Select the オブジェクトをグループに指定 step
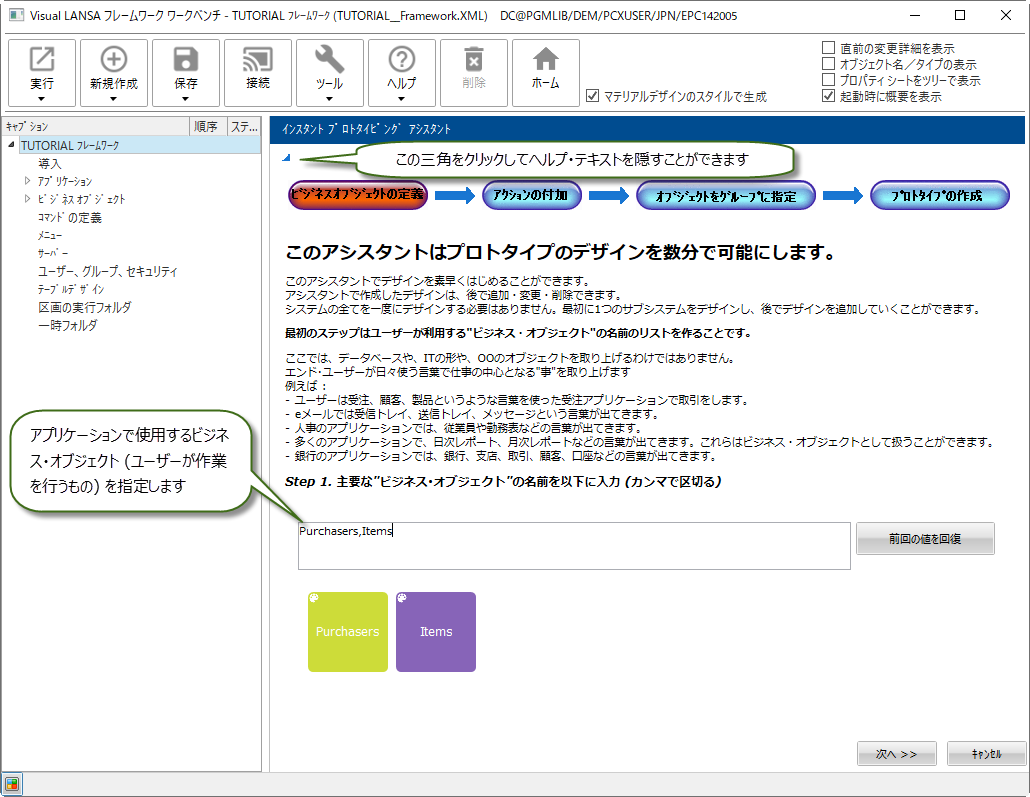This screenshot has height=797, width=1030. [726, 196]
